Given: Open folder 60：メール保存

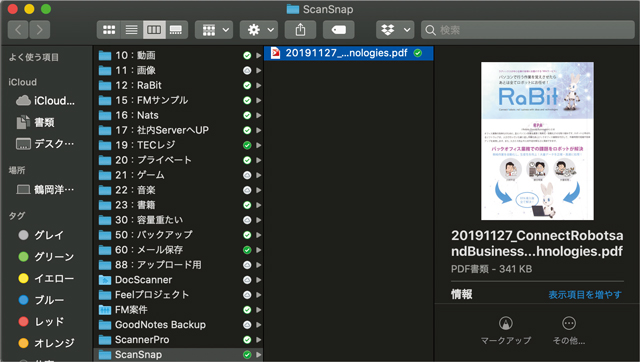Looking at the screenshot, I should point(178,250).
